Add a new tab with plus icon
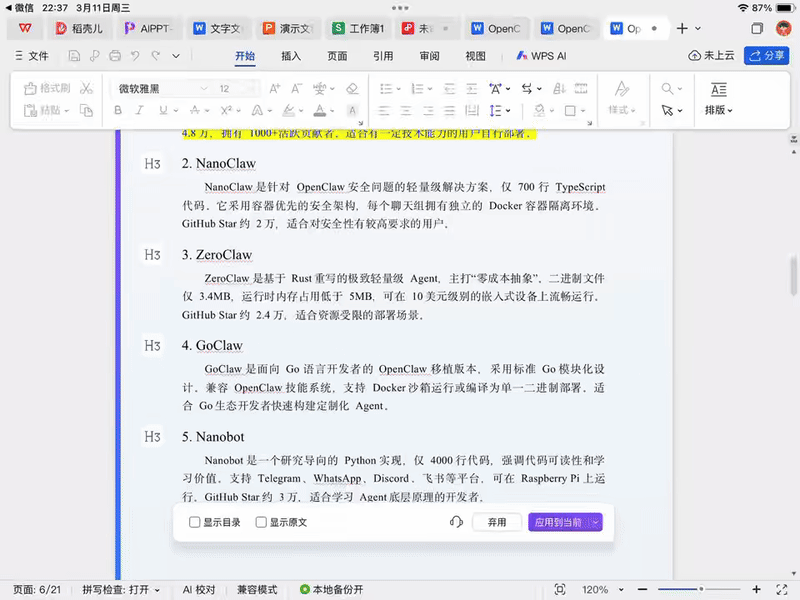 (x=682, y=29)
